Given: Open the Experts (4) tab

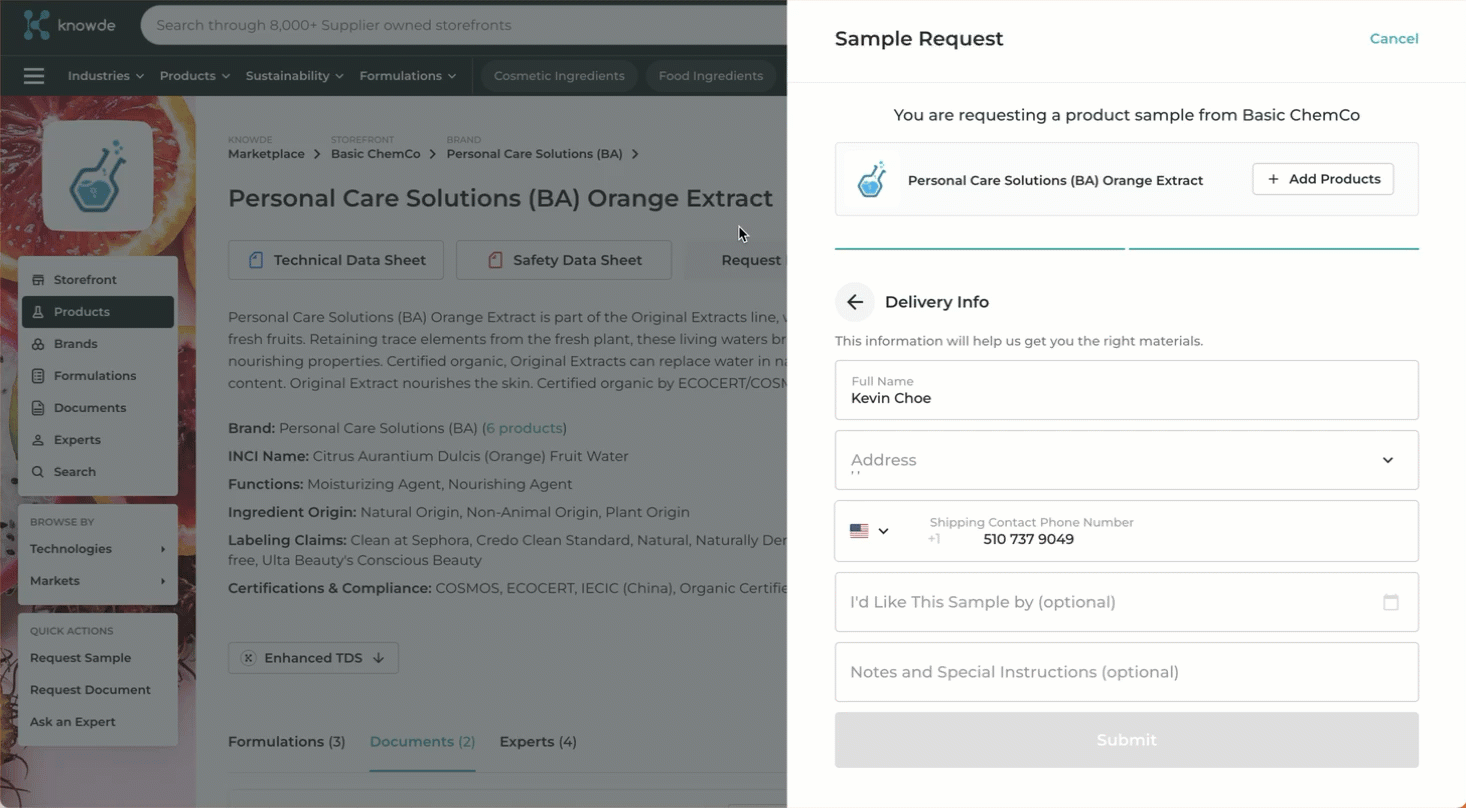Looking at the screenshot, I should point(538,742).
